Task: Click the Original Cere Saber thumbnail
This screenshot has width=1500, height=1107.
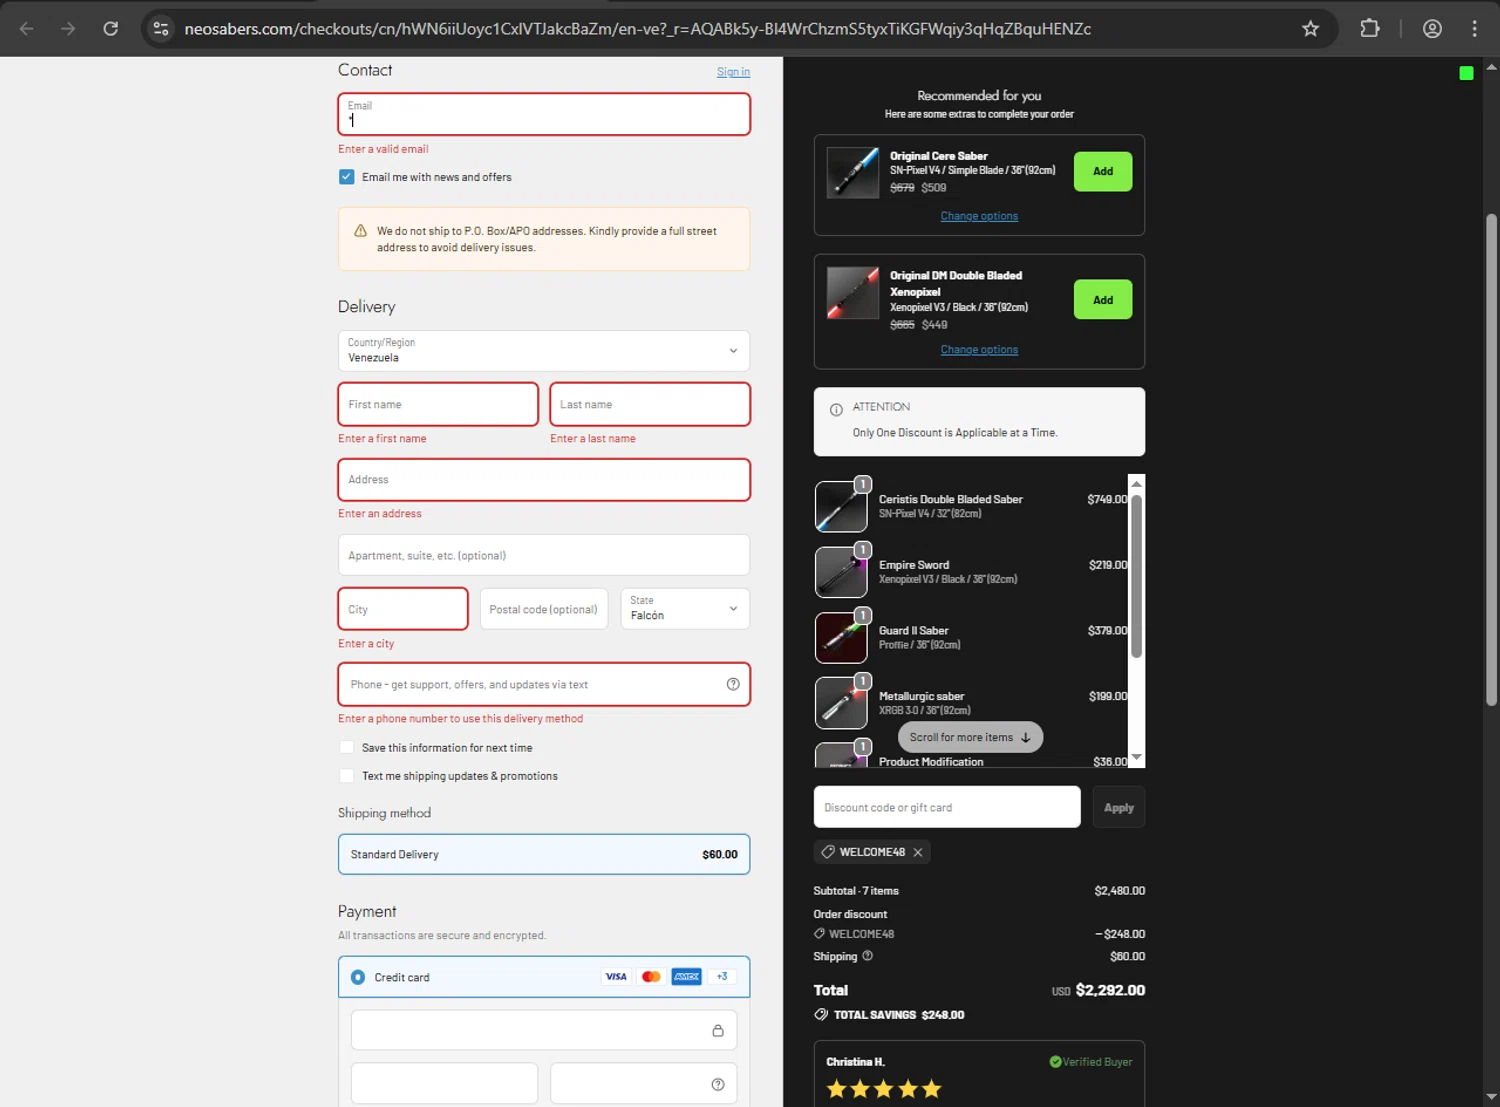Action: tap(853, 172)
